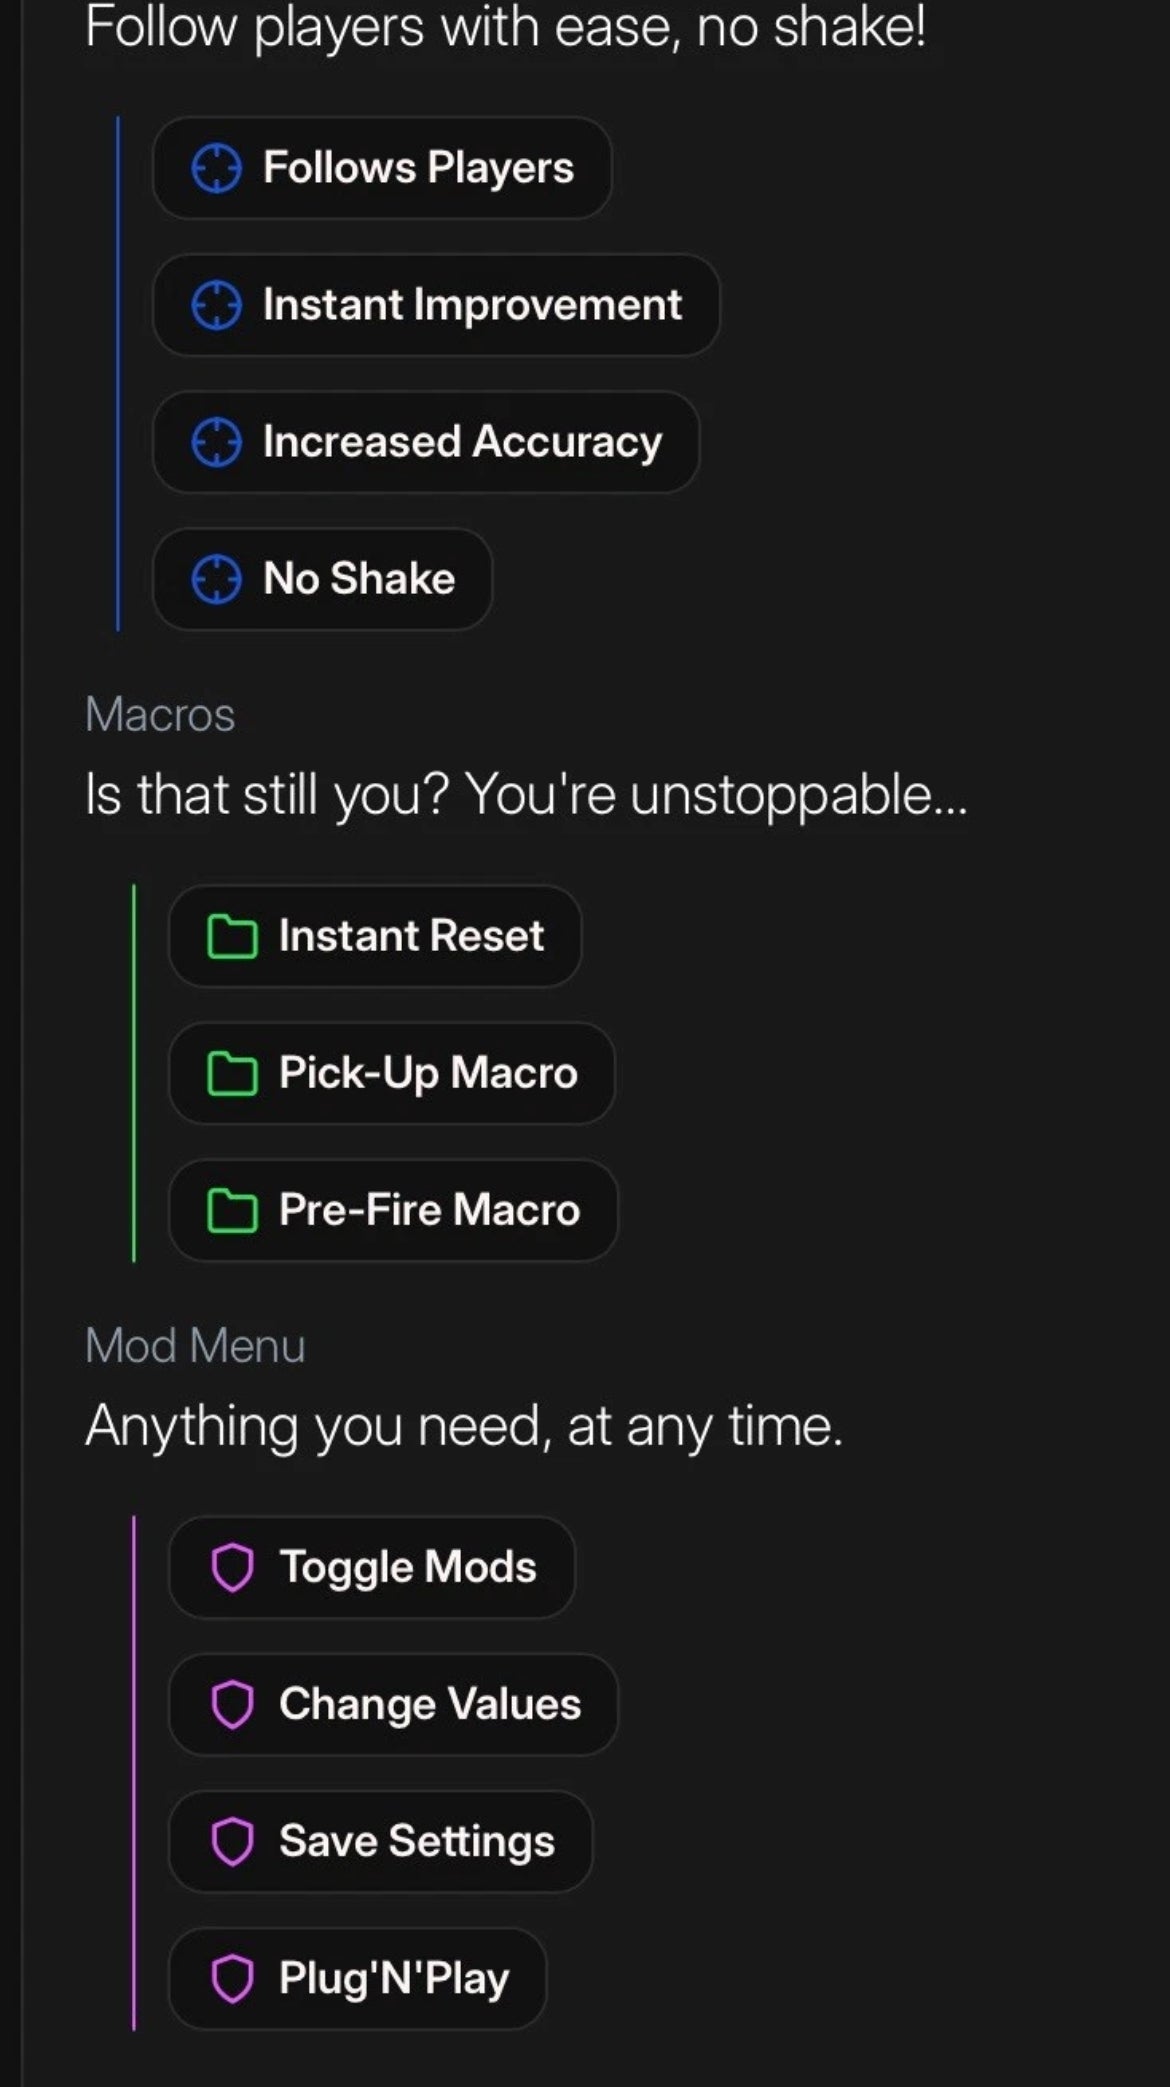Viewport: 1170px width, 2087px height.
Task: Click shield icon beside Toggle Mods
Action: coord(232,1567)
